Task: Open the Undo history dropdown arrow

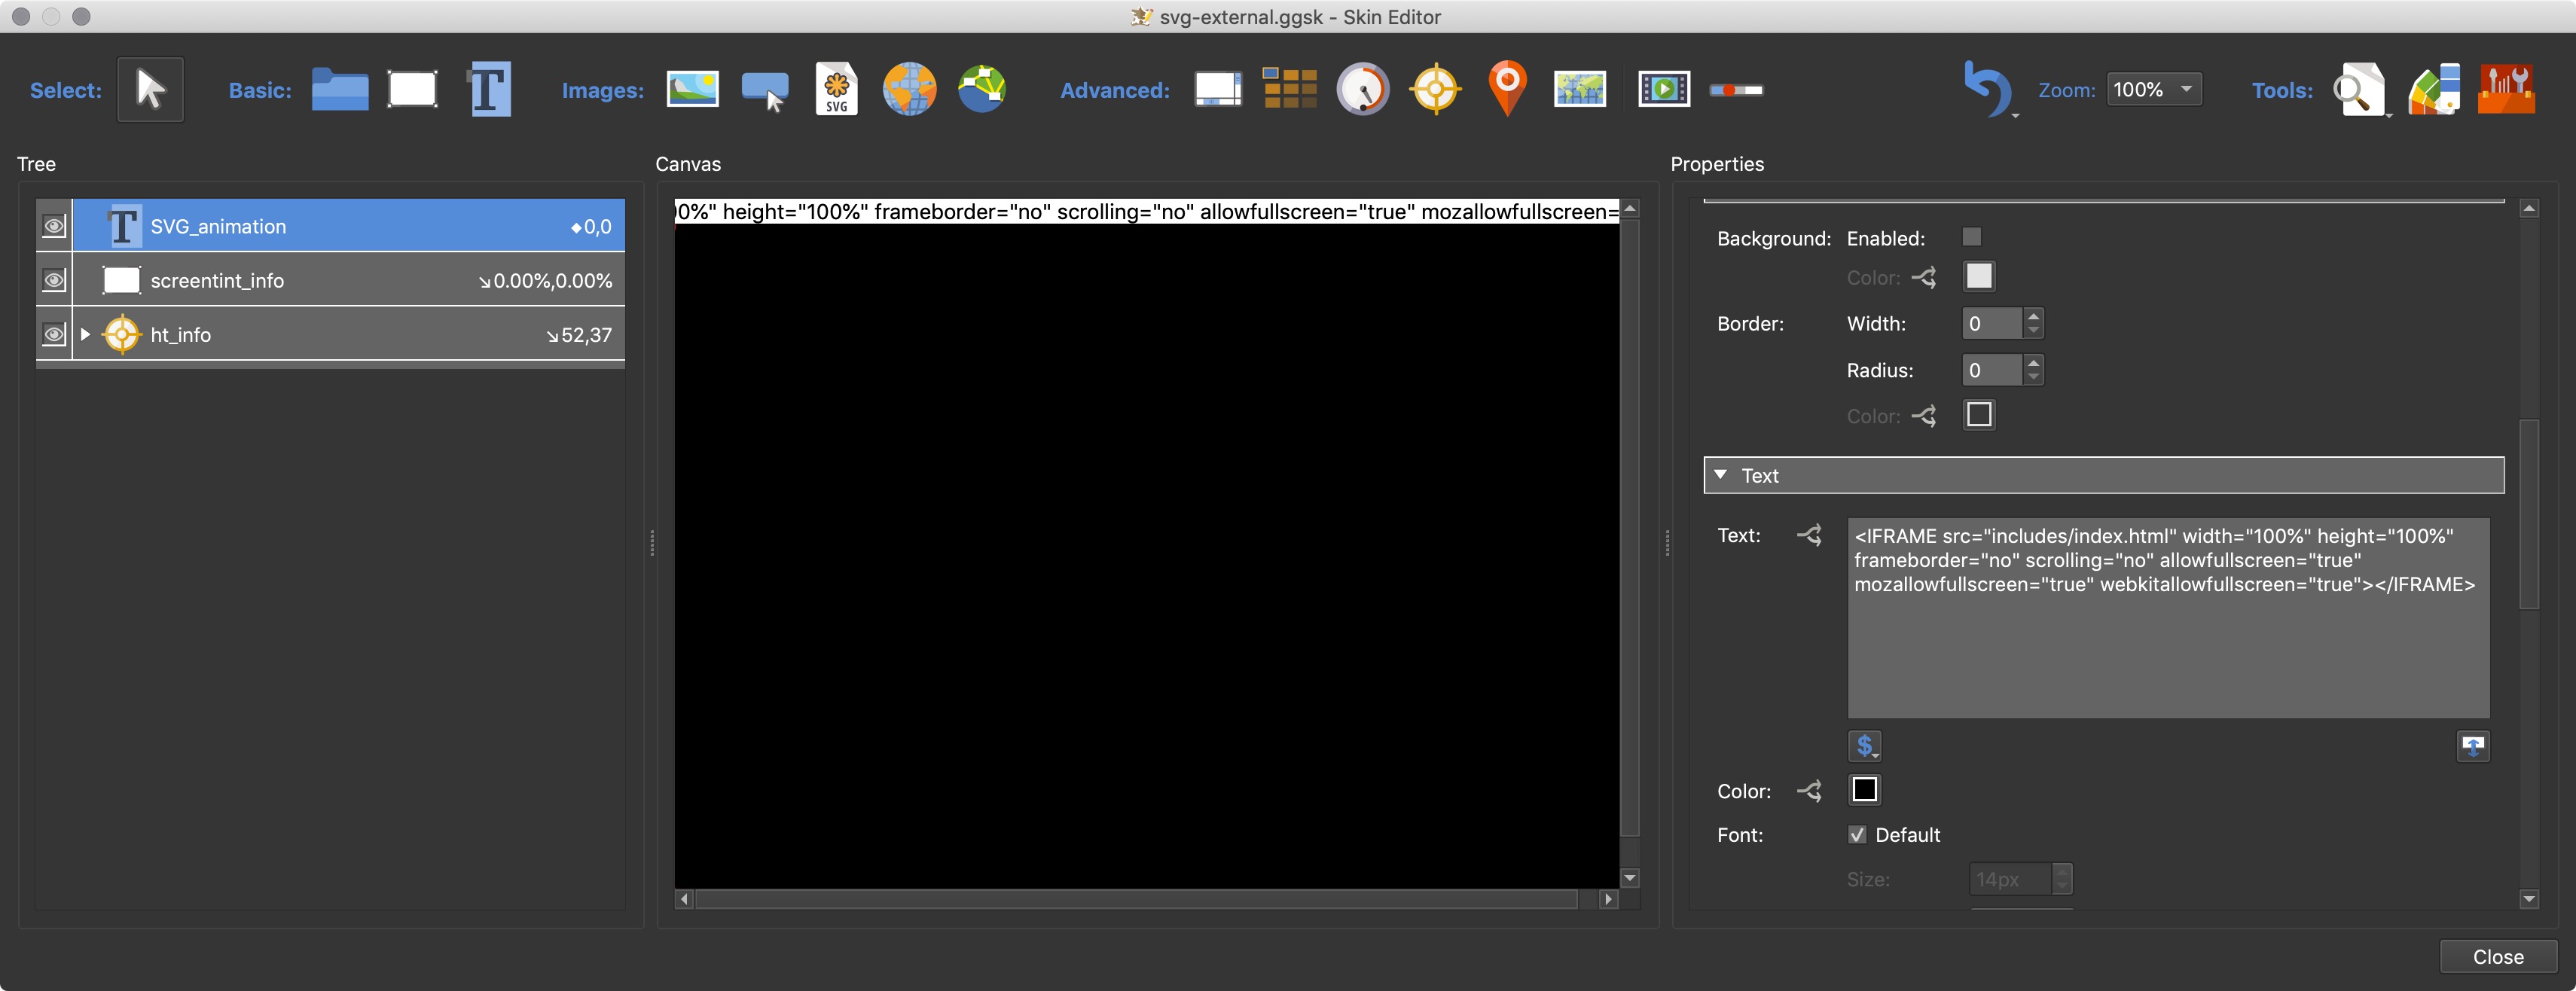Action: pos(2015,116)
